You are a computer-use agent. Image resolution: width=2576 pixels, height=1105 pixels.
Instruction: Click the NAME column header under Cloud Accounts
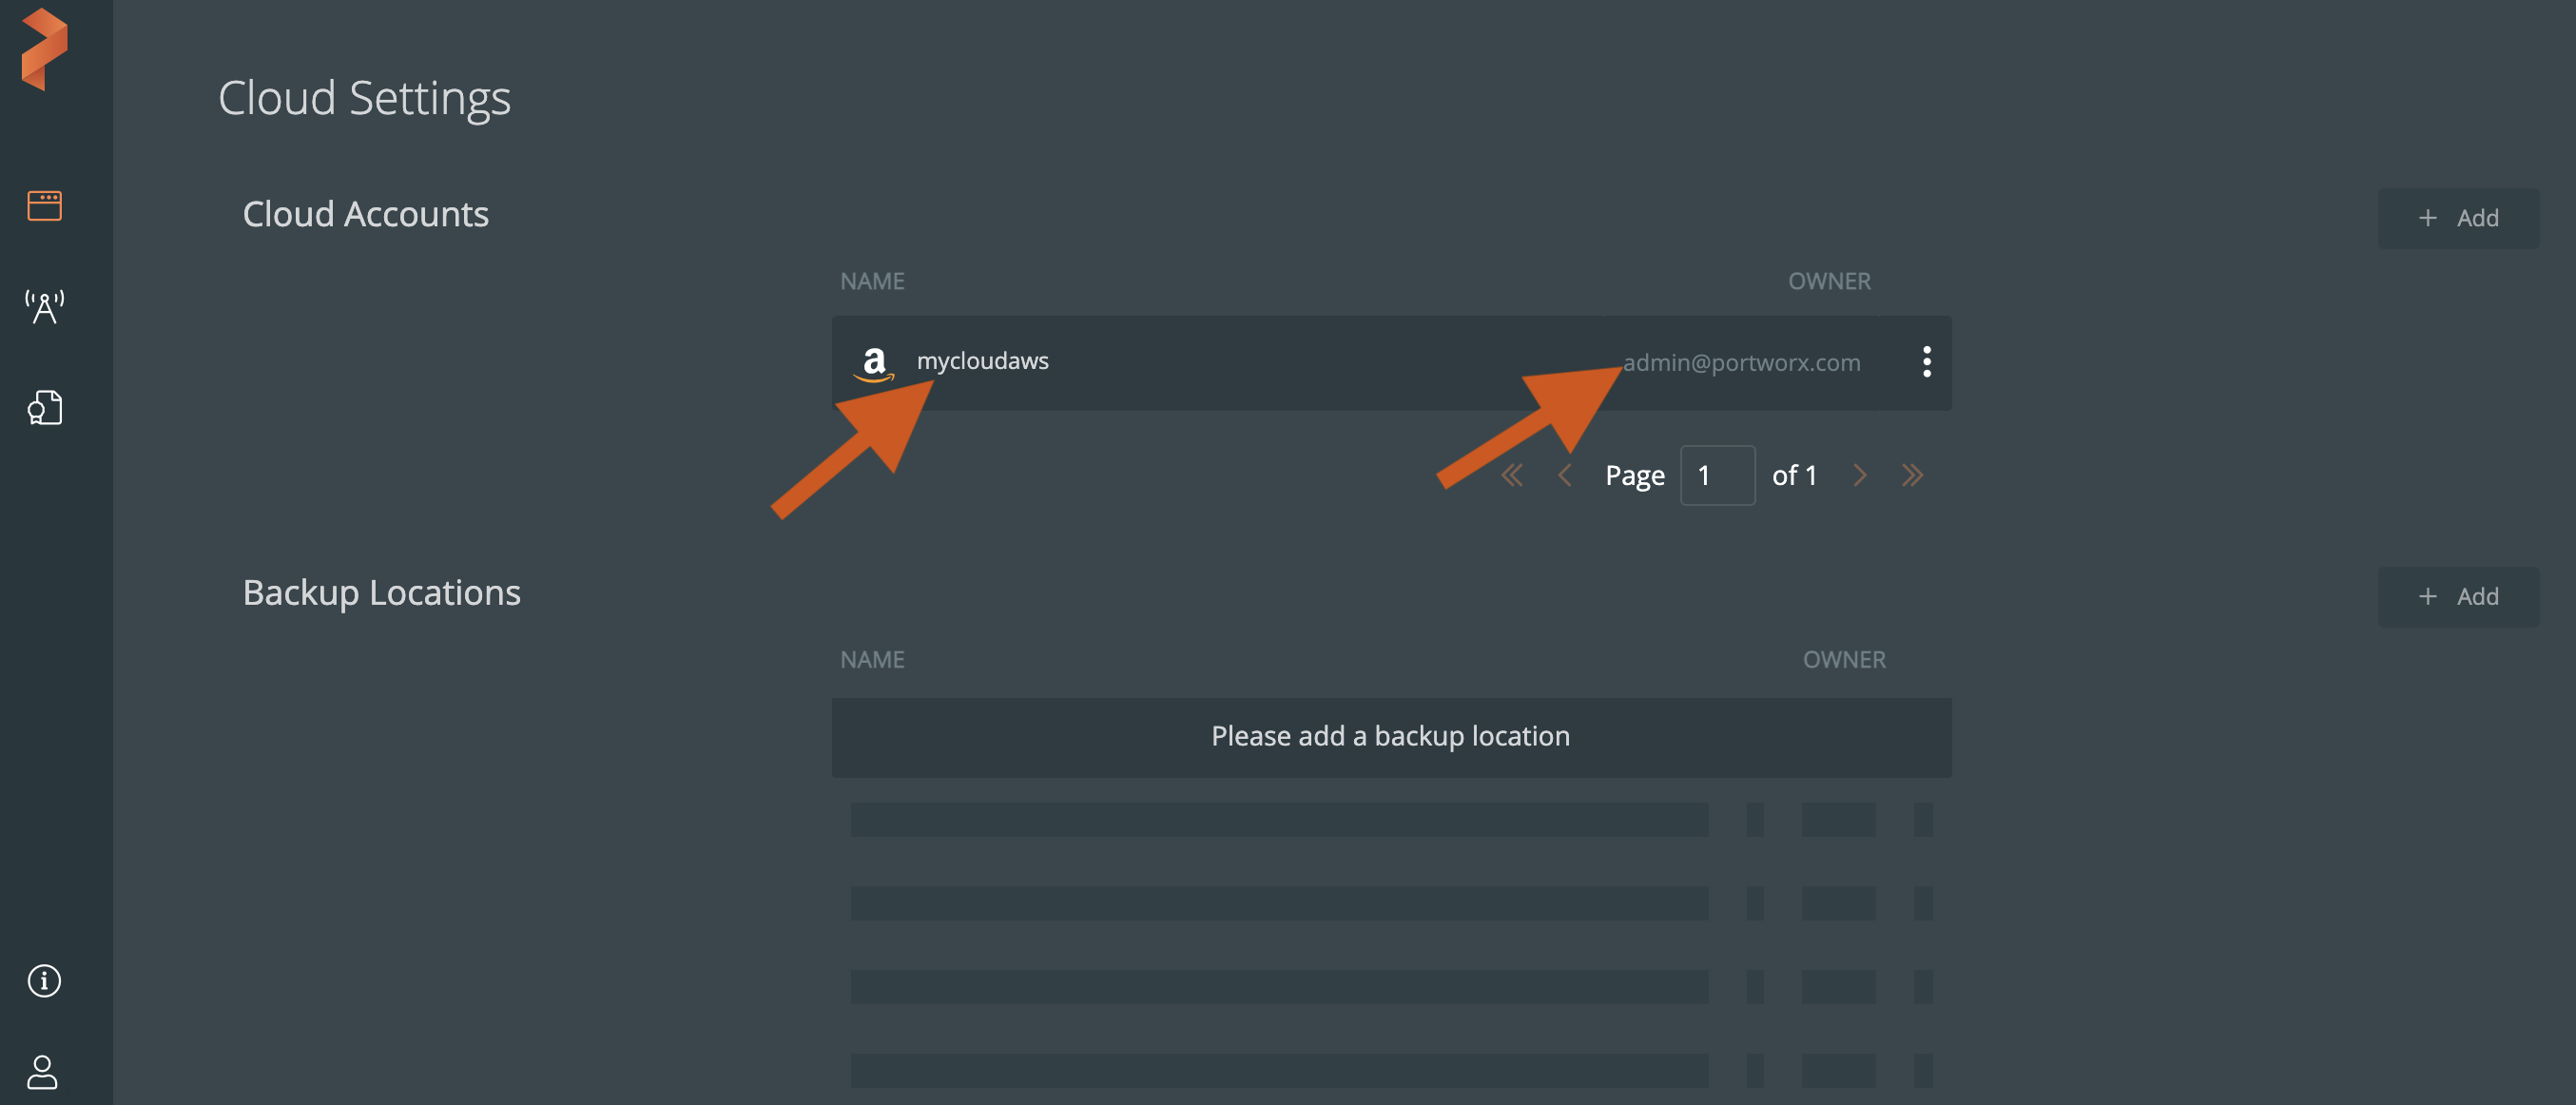tap(872, 281)
